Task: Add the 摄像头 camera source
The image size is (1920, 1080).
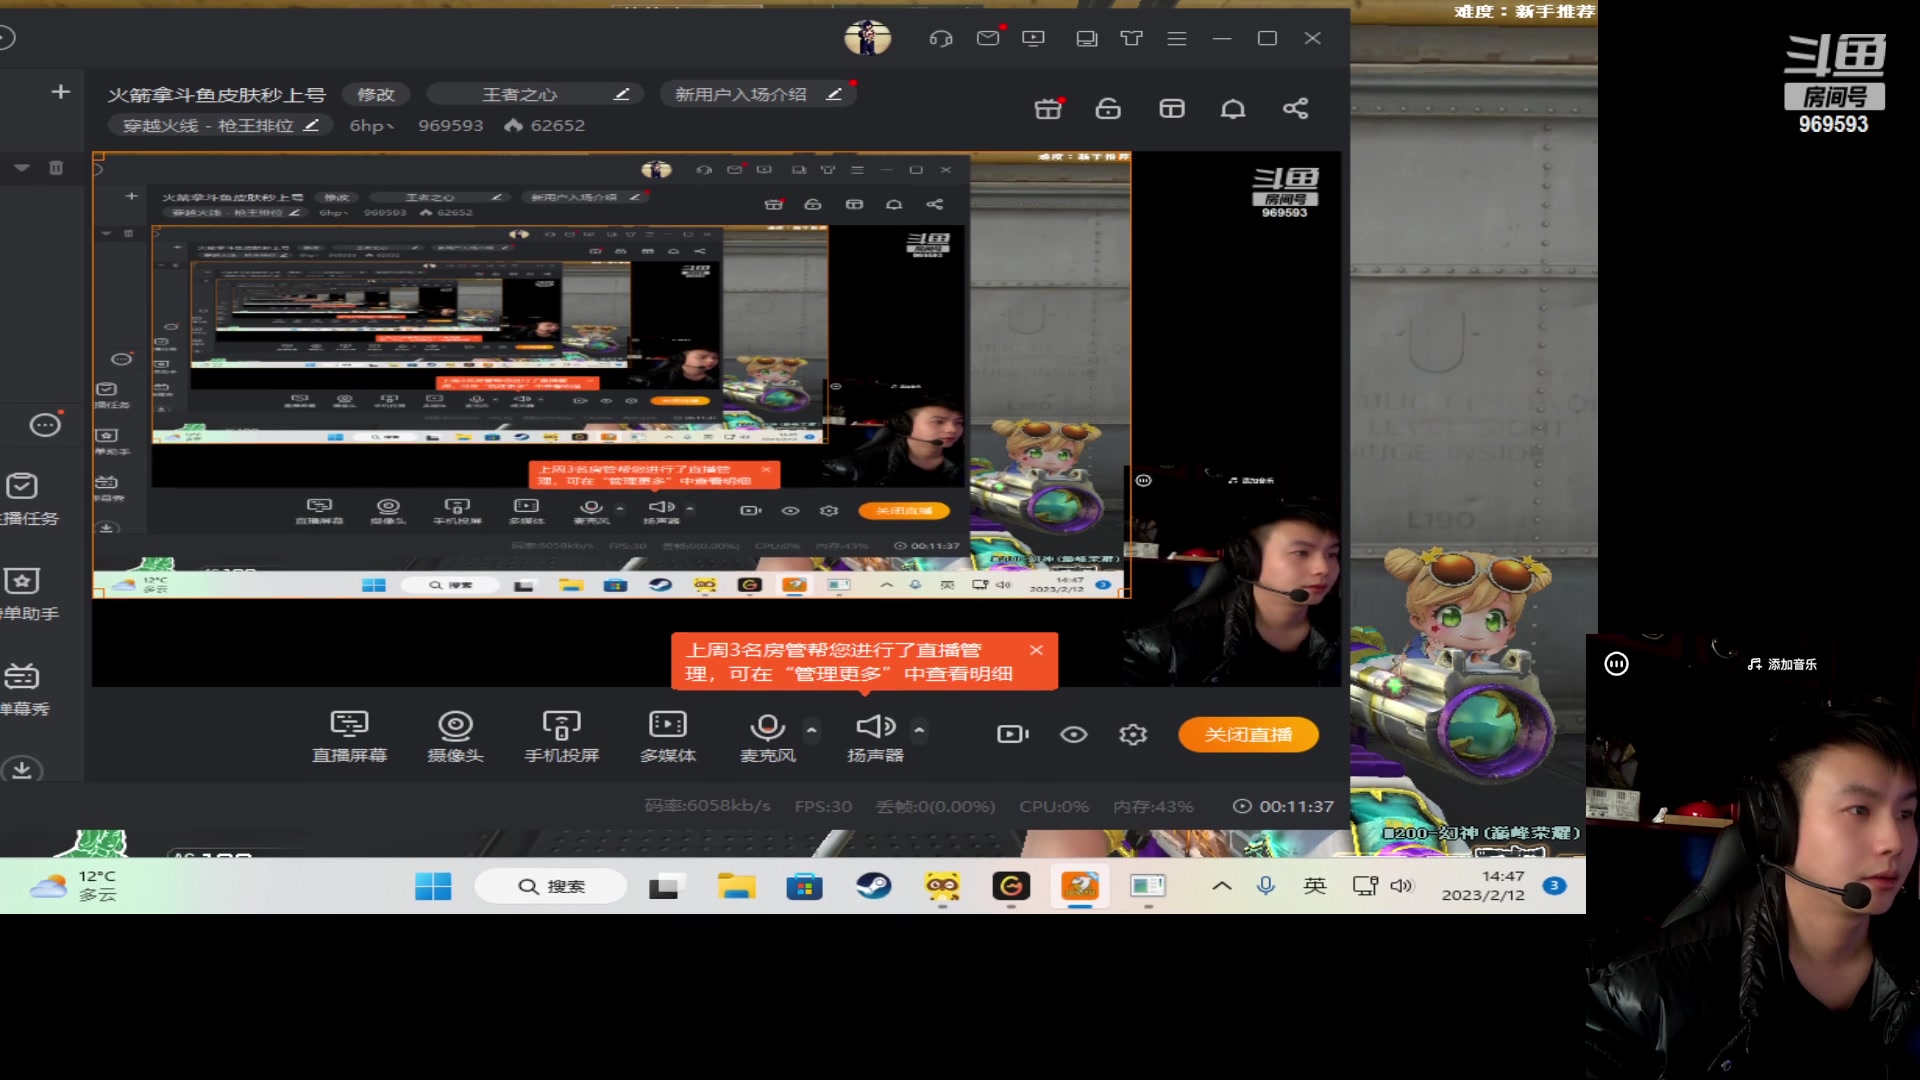Action: (455, 736)
